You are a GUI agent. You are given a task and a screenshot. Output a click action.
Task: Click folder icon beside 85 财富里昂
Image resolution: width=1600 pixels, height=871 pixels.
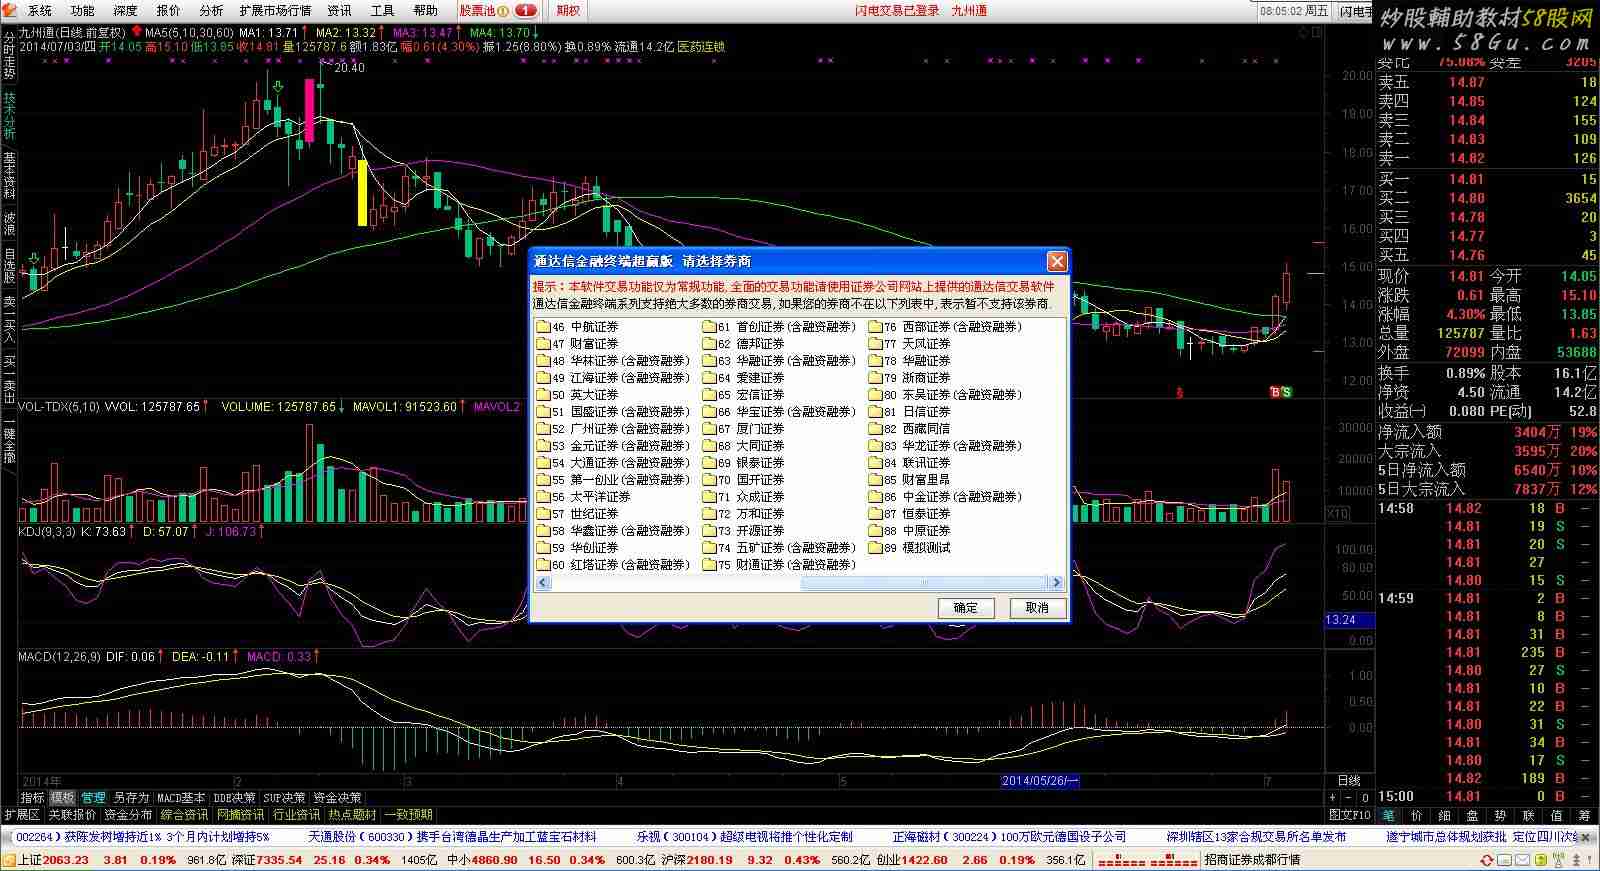click(x=875, y=480)
